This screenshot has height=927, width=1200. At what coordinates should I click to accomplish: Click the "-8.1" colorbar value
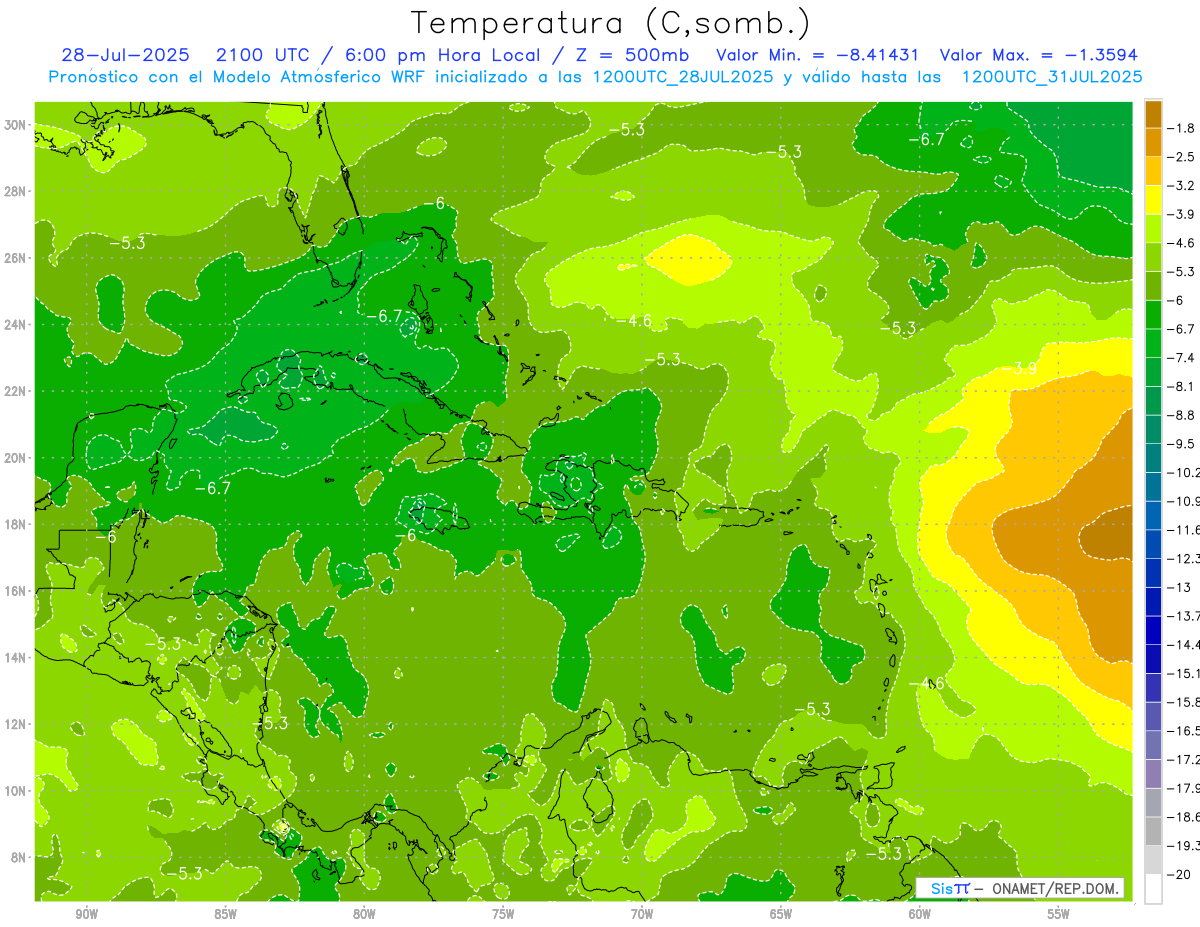coord(1180,386)
